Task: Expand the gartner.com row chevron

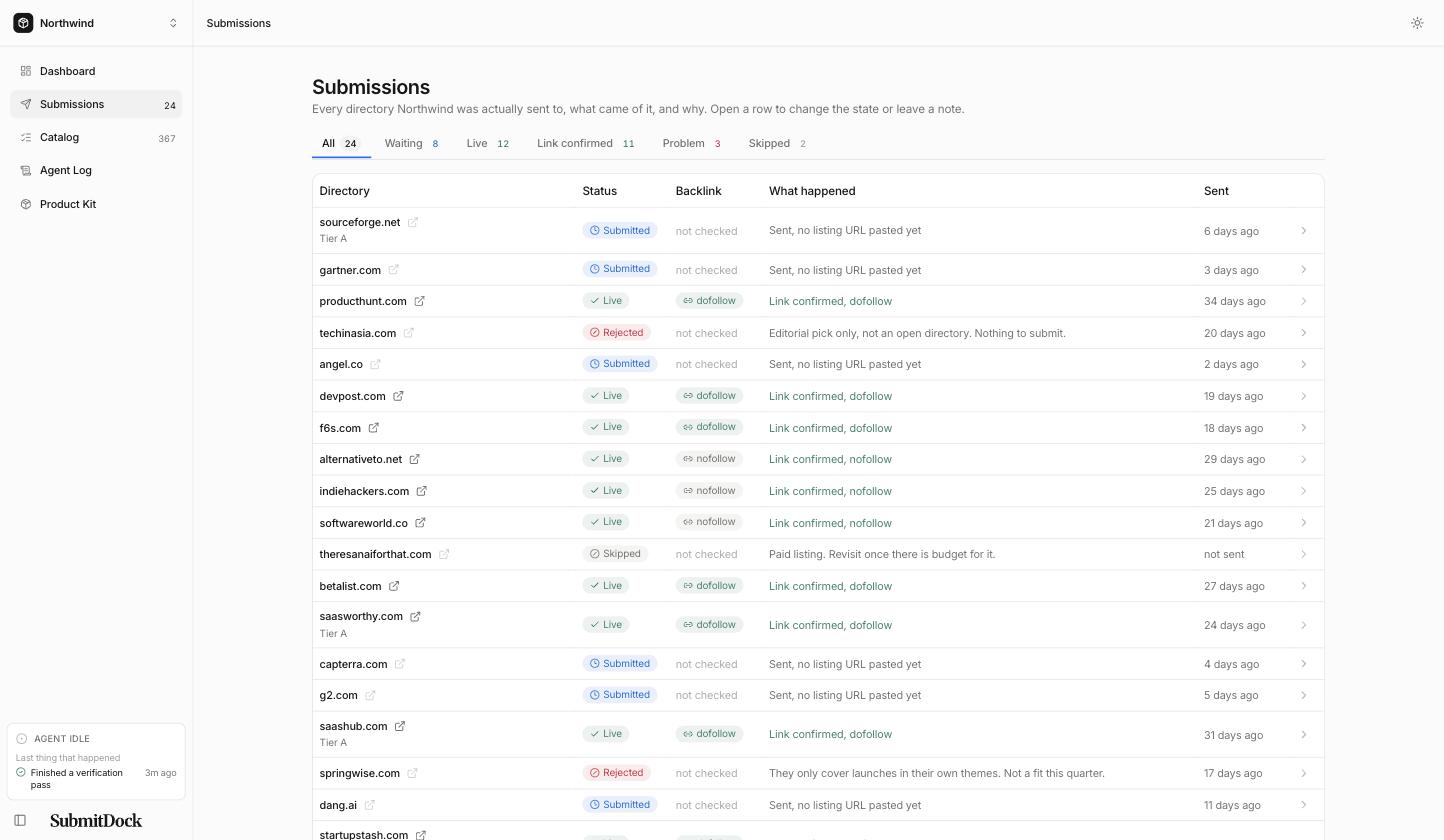Action: (1303, 270)
